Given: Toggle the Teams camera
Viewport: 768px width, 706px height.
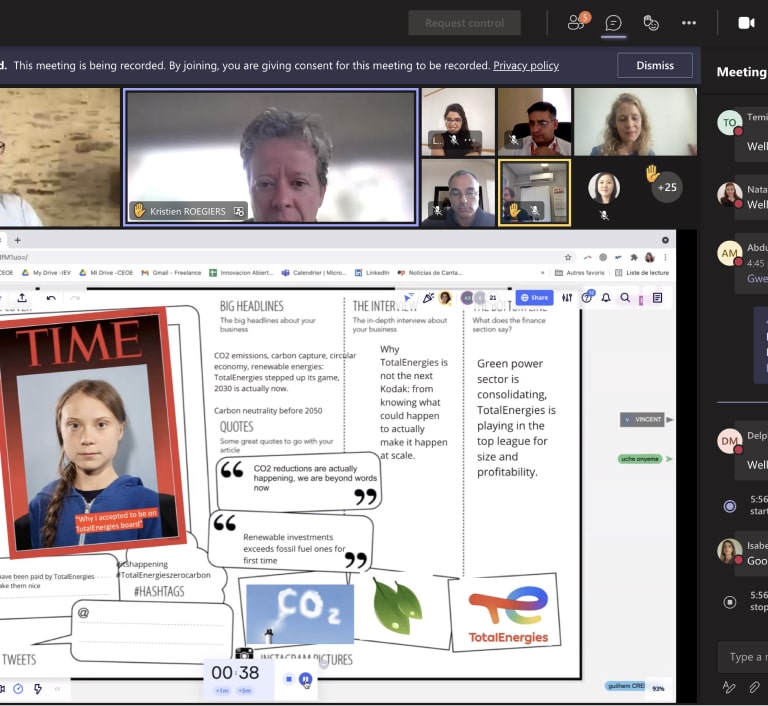Looking at the screenshot, I should (x=746, y=23).
